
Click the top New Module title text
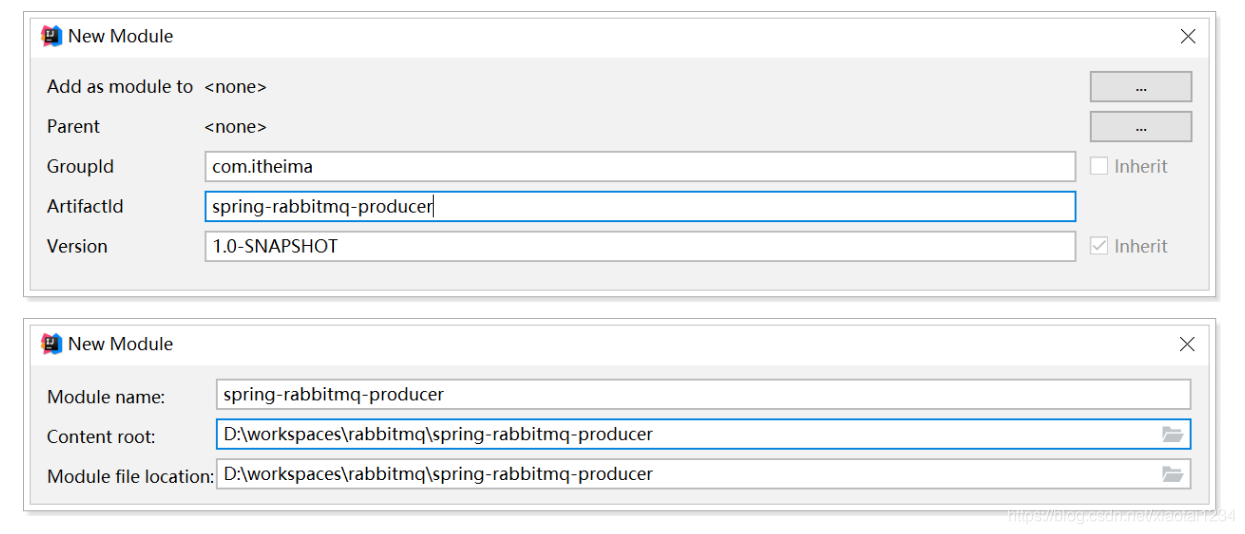[x=120, y=36]
